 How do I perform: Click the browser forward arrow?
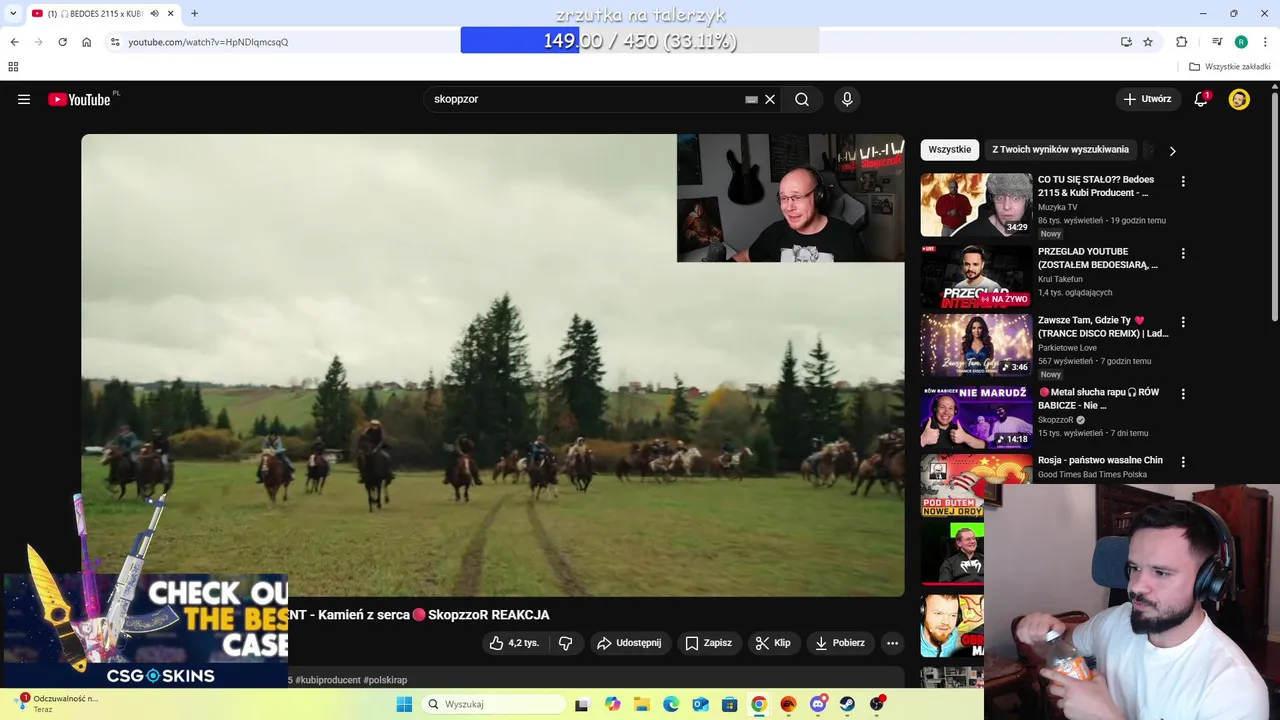tap(38, 42)
